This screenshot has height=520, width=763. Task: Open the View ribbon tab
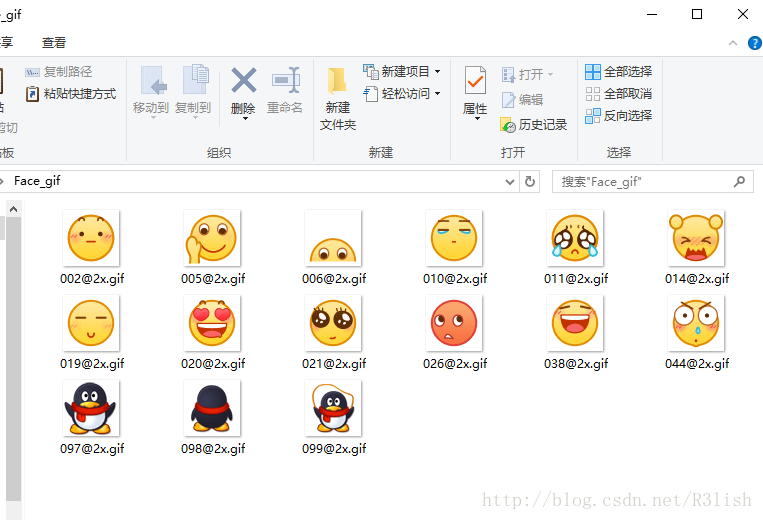click(x=54, y=43)
